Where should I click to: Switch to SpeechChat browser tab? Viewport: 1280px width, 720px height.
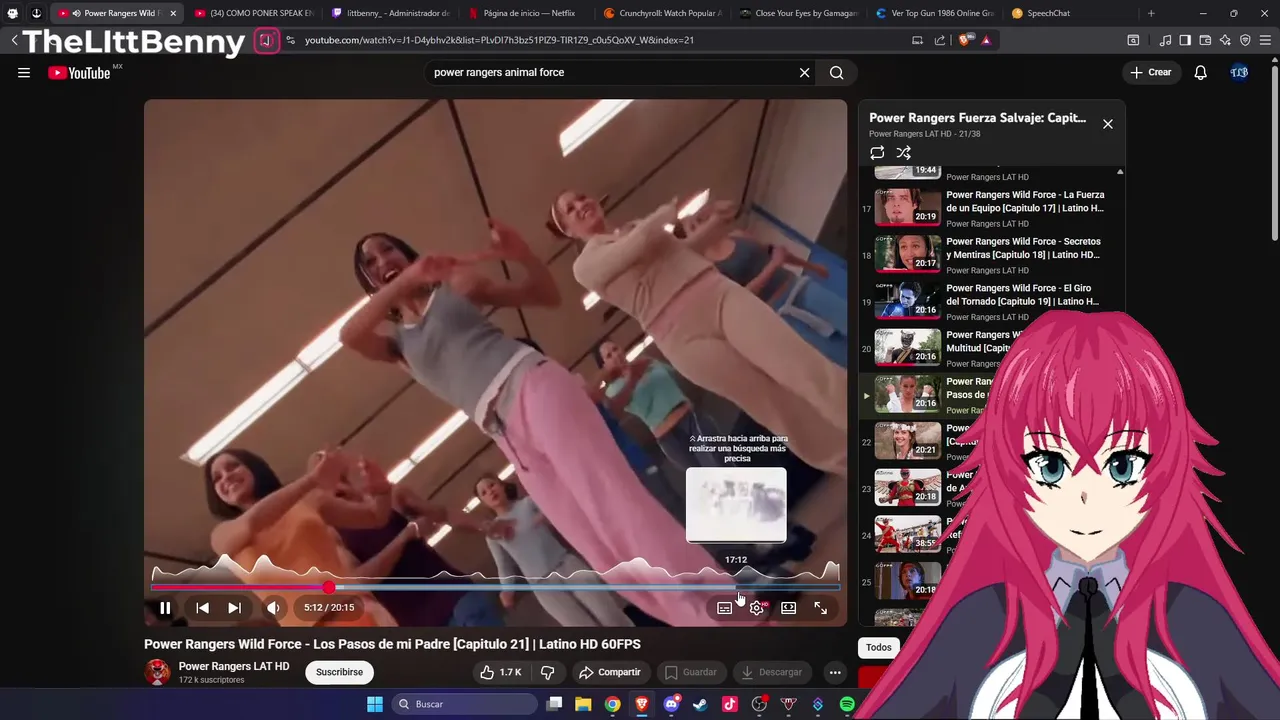(1070, 13)
